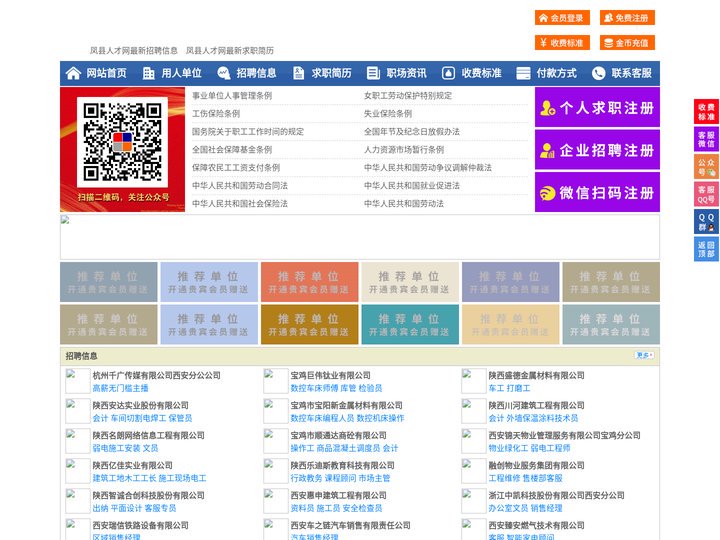Open 陕西盛德金属材料有限公司 listing

pos(536,375)
